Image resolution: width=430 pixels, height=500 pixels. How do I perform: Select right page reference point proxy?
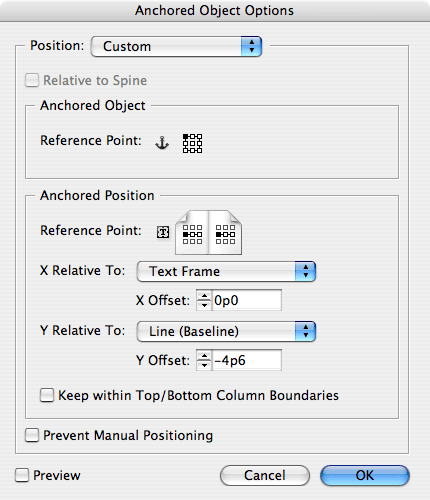tap(225, 234)
